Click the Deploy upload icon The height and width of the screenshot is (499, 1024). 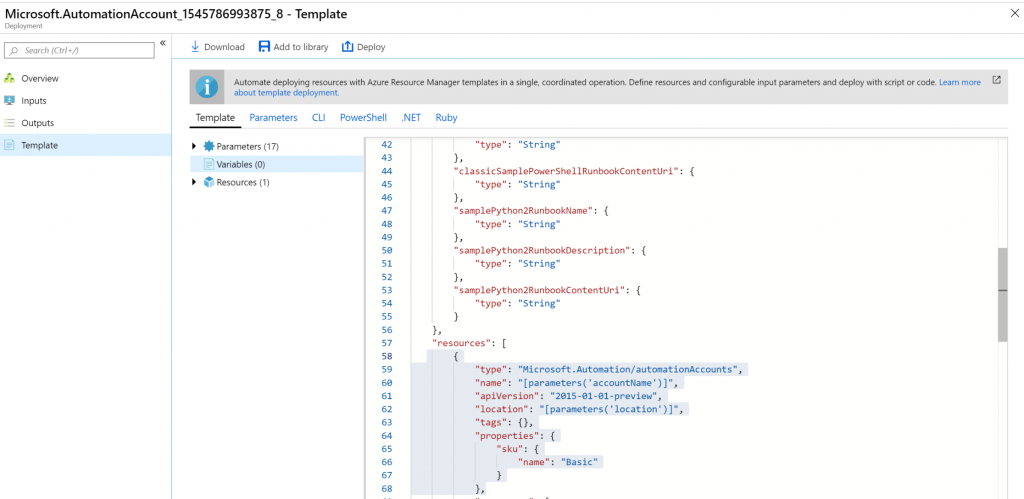[348, 47]
